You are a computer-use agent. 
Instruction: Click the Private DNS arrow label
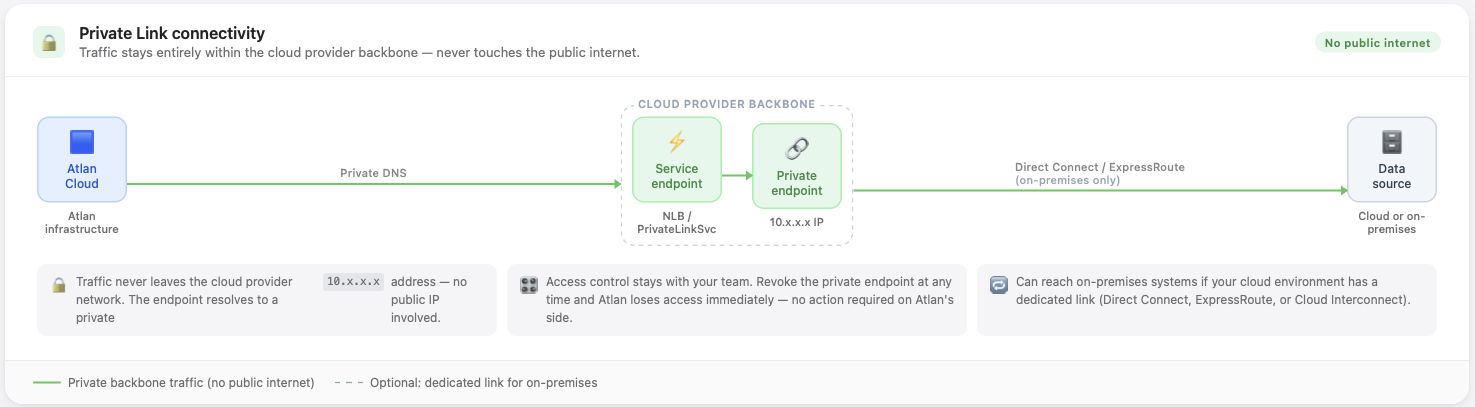tap(373, 173)
